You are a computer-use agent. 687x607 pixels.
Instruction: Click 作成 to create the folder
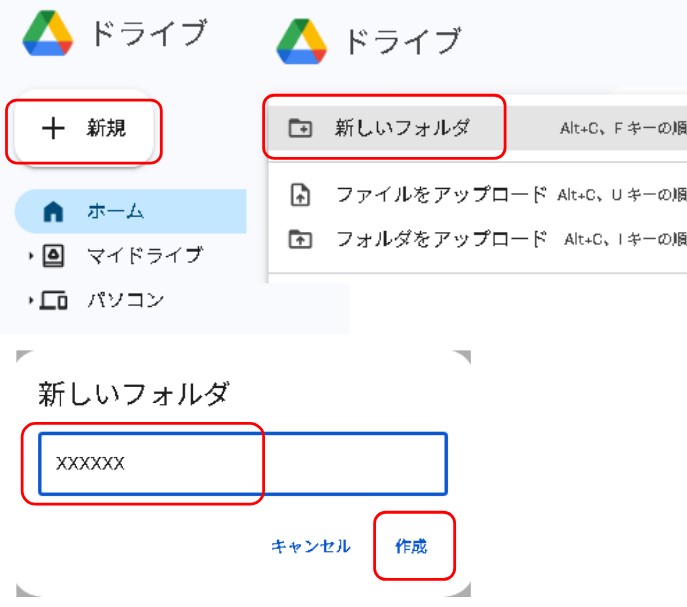click(x=411, y=546)
